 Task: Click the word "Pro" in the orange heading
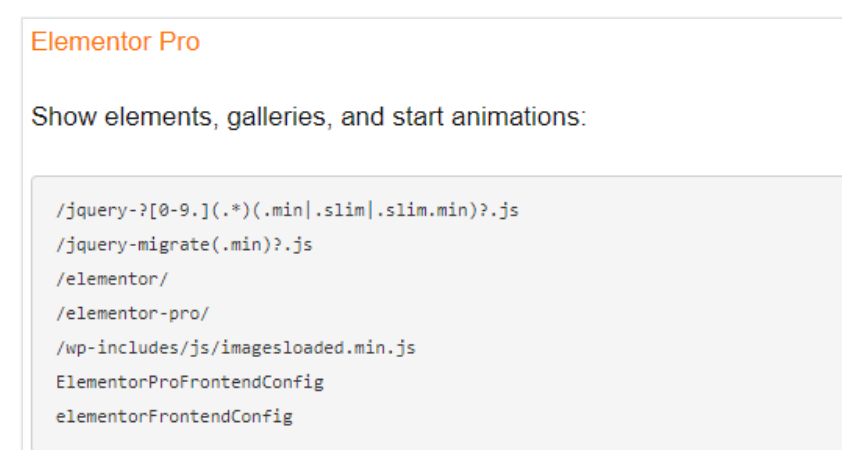[x=180, y=42]
